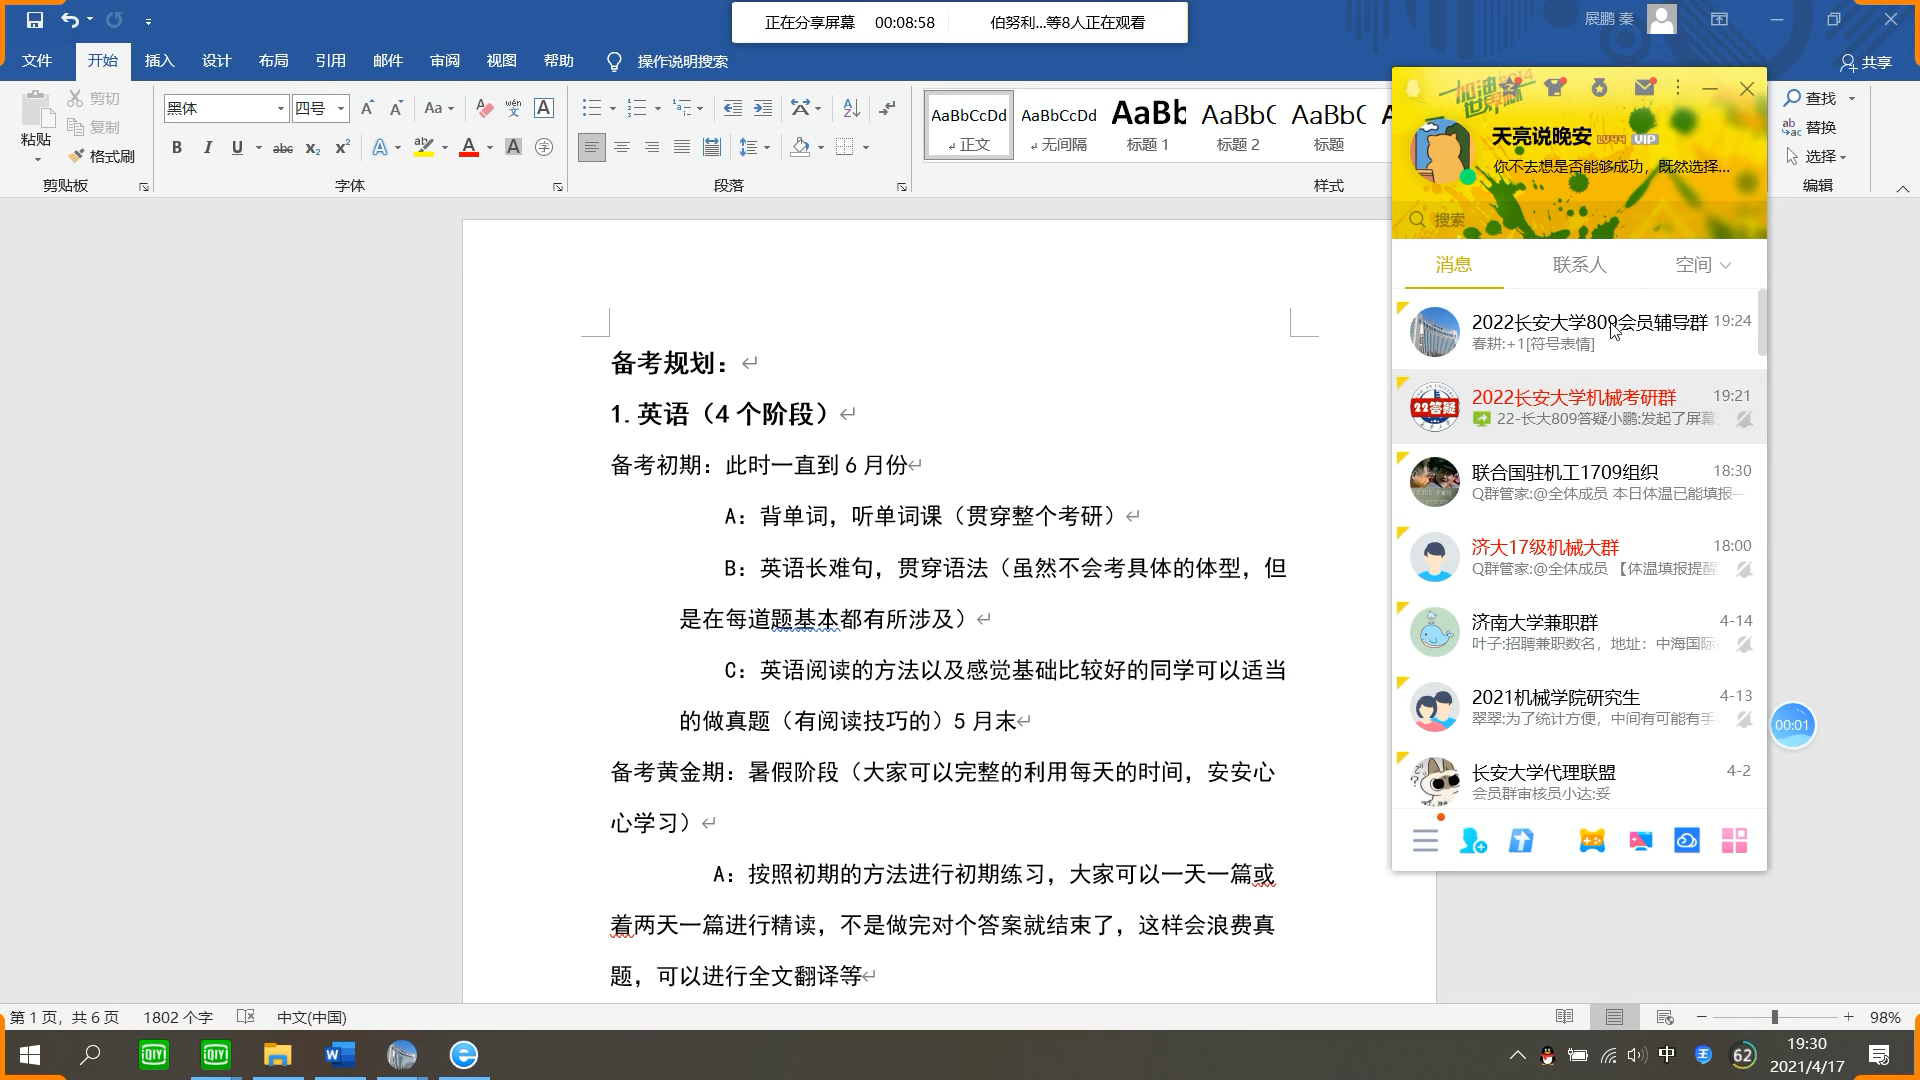Viewport: 1920px width, 1080px height.
Task: Open QQ main menu hamburger icon
Action: point(1425,841)
